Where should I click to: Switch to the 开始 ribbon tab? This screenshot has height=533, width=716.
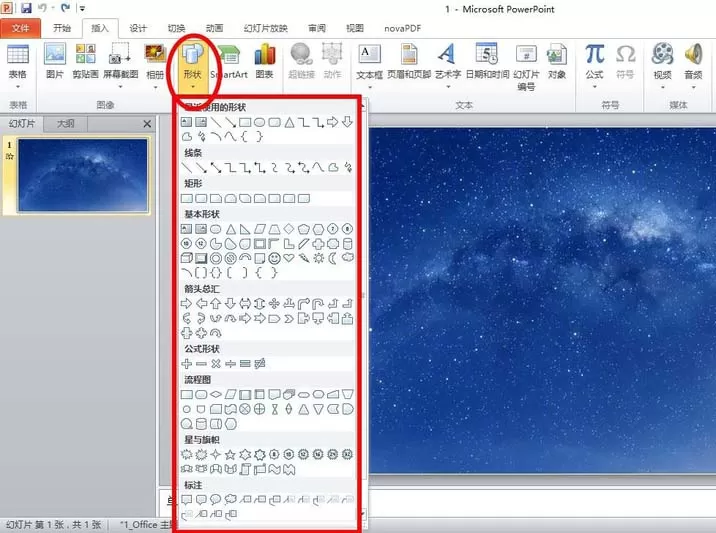tap(62, 28)
